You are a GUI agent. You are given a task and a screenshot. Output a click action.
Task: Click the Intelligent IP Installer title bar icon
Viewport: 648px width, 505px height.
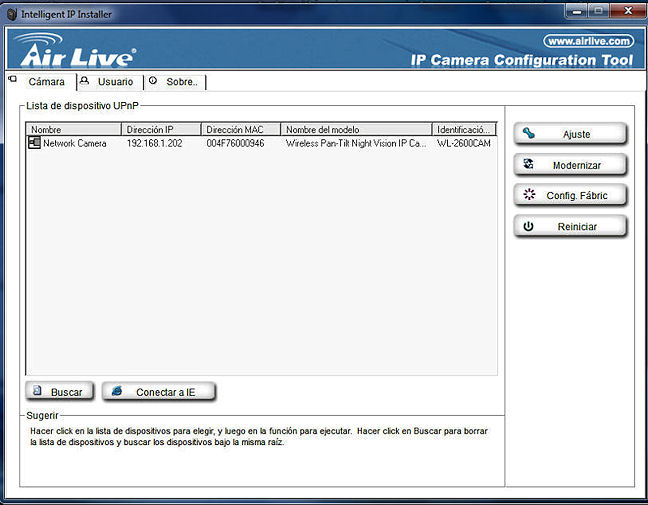pos(12,14)
